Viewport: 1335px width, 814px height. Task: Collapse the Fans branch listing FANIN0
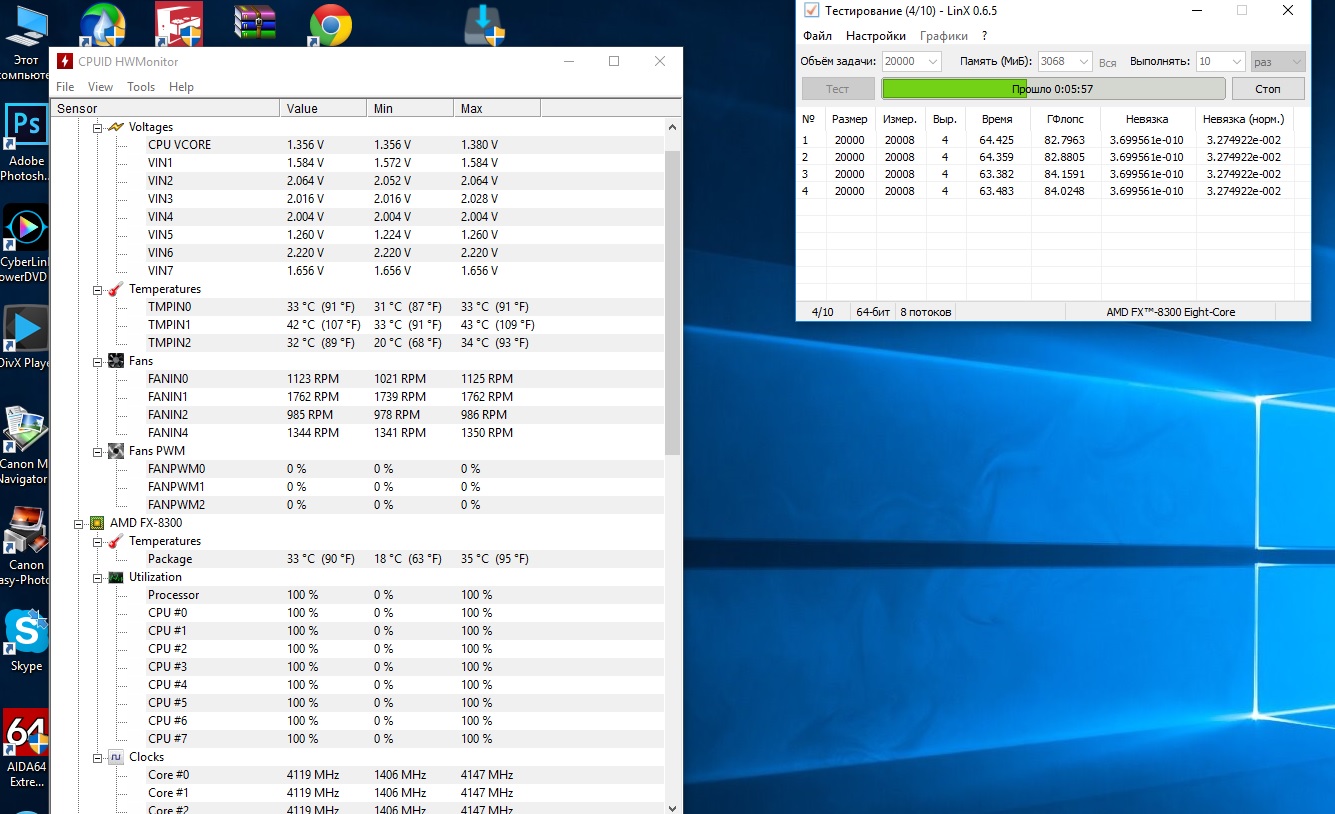[x=98, y=361]
